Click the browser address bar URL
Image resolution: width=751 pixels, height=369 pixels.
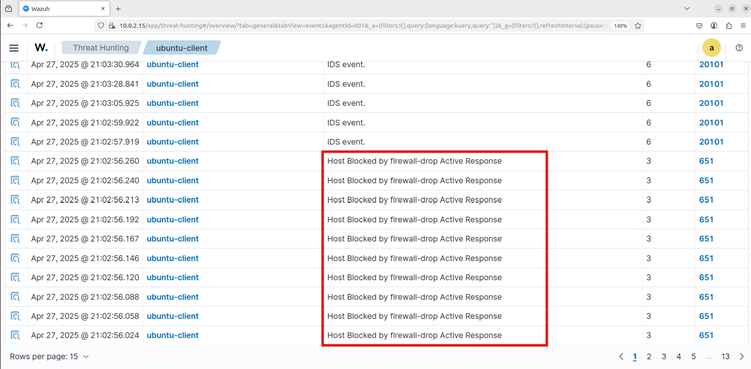[364, 26]
